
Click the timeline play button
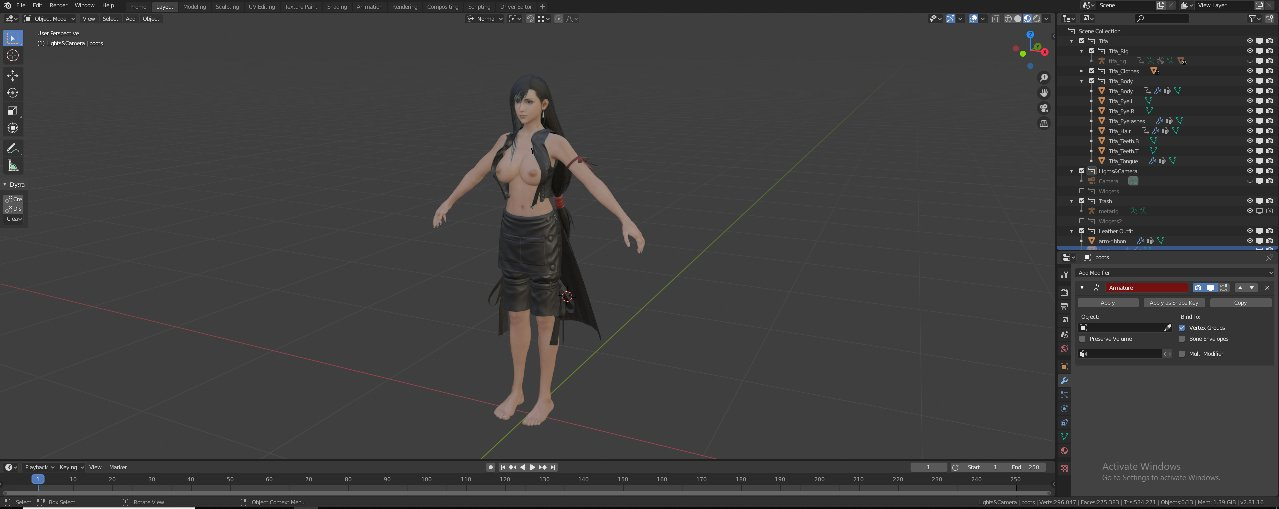point(533,467)
